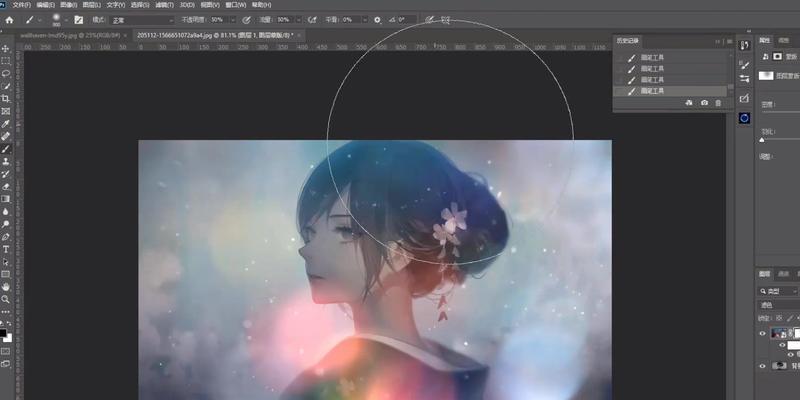Hide the background layer eye icon
This screenshot has height=400, width=800.
(762, 366)
